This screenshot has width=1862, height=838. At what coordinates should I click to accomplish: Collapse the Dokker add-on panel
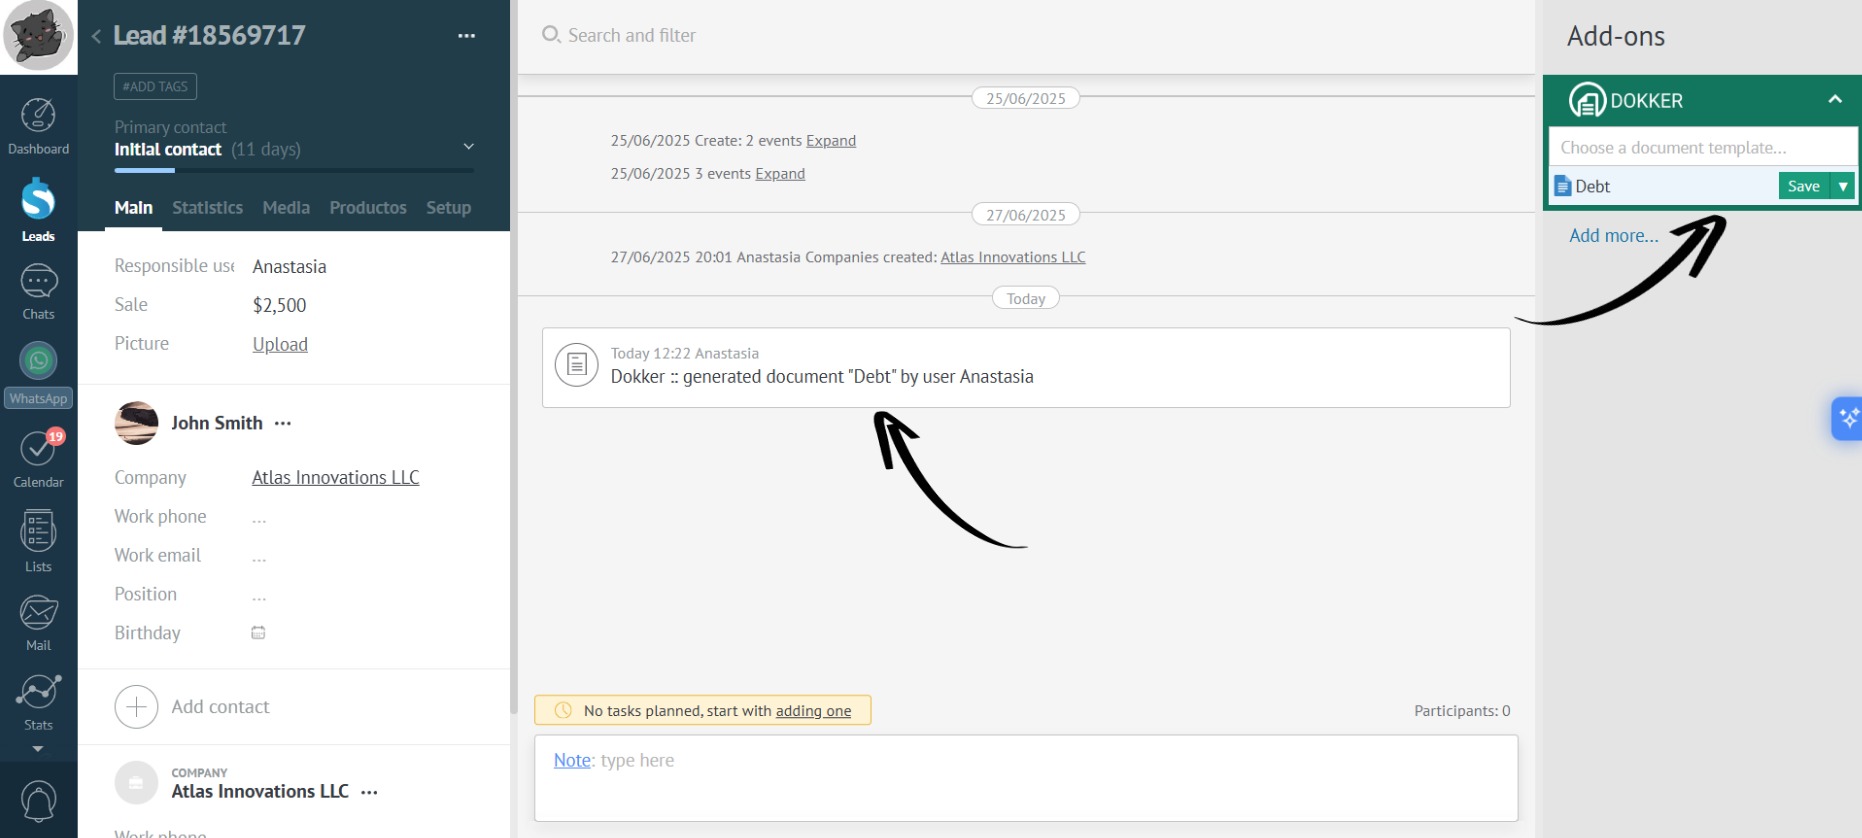1834,100
